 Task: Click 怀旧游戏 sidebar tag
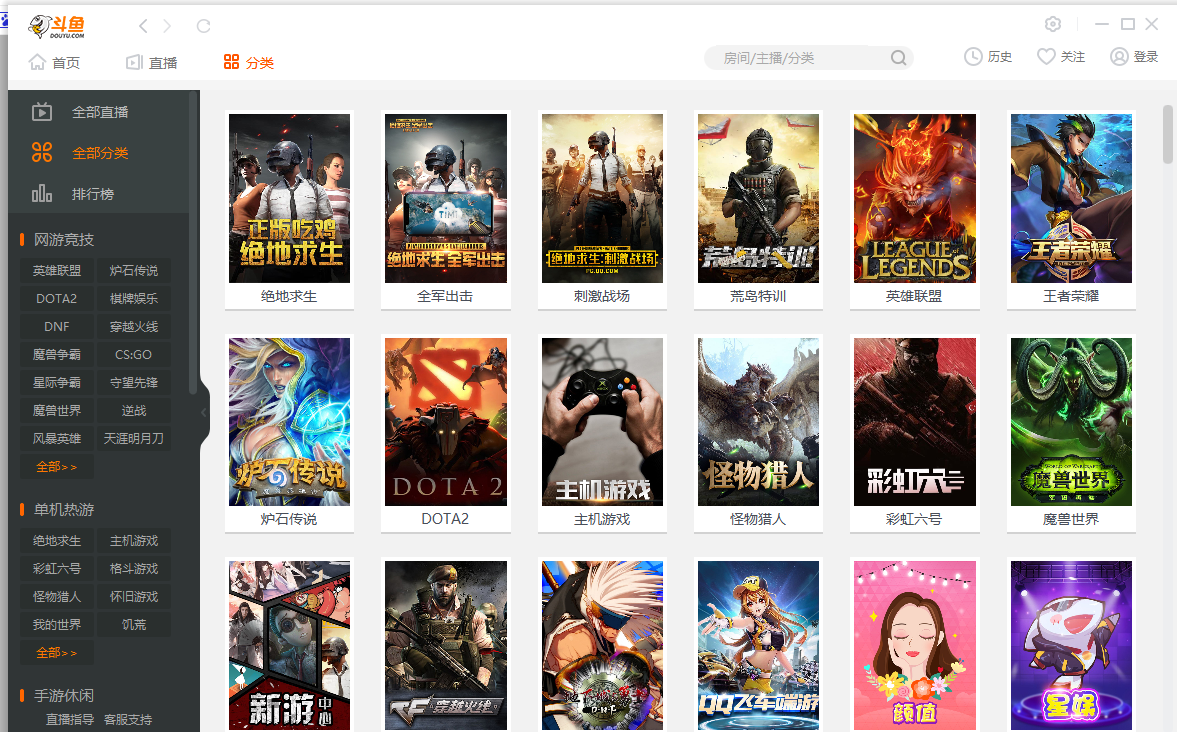pos(134,597)
